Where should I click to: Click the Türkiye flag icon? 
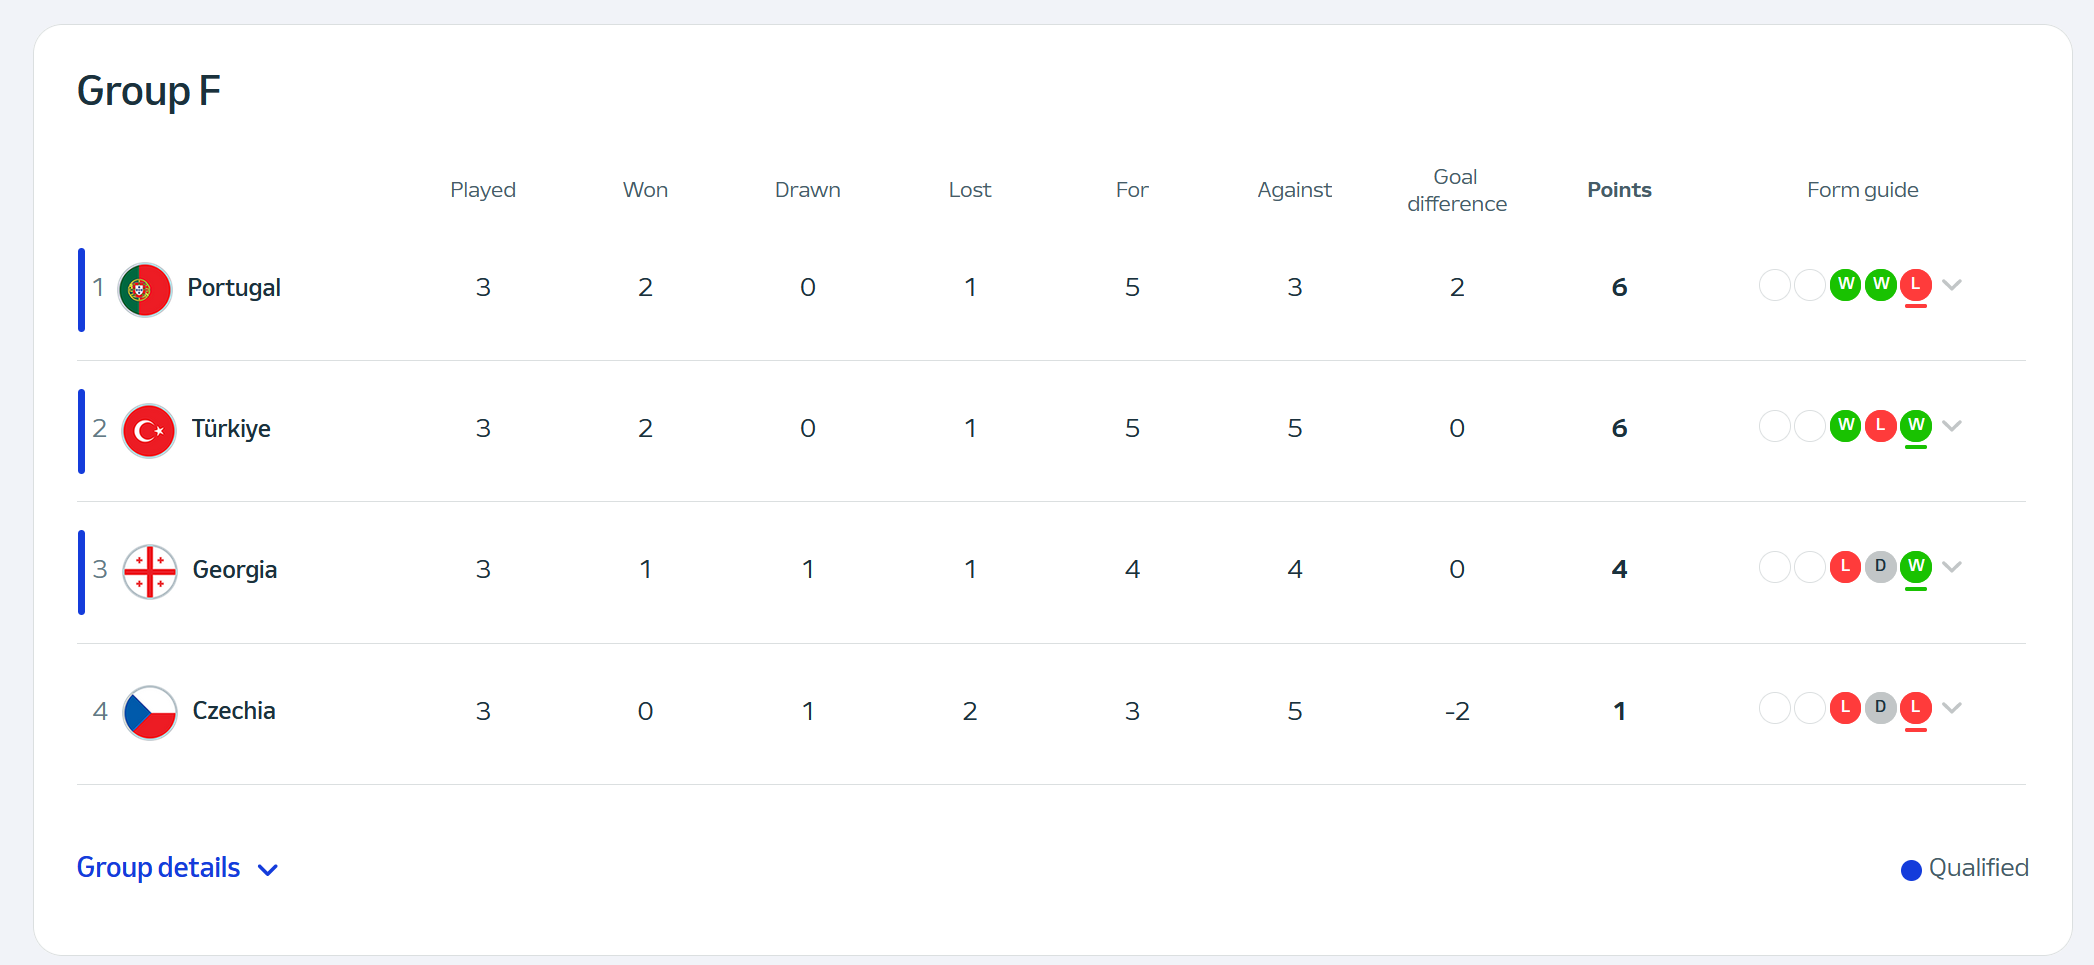148,431
